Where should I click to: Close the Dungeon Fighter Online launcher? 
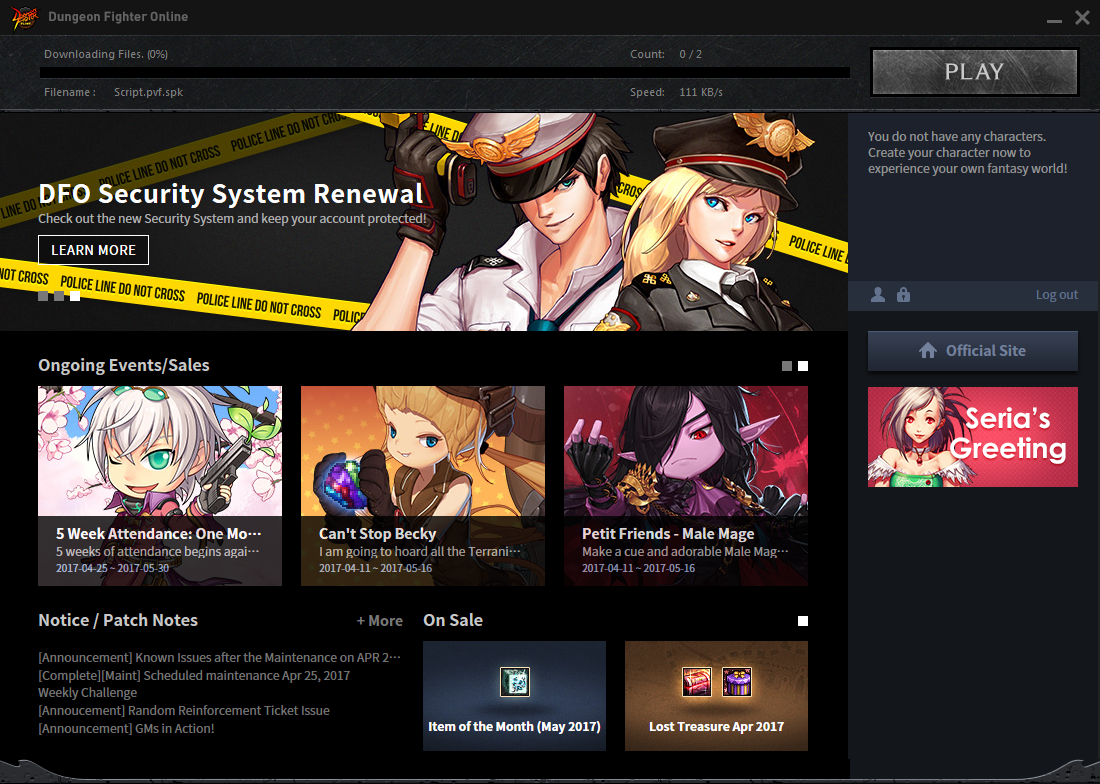click(x=1082, y=18)
